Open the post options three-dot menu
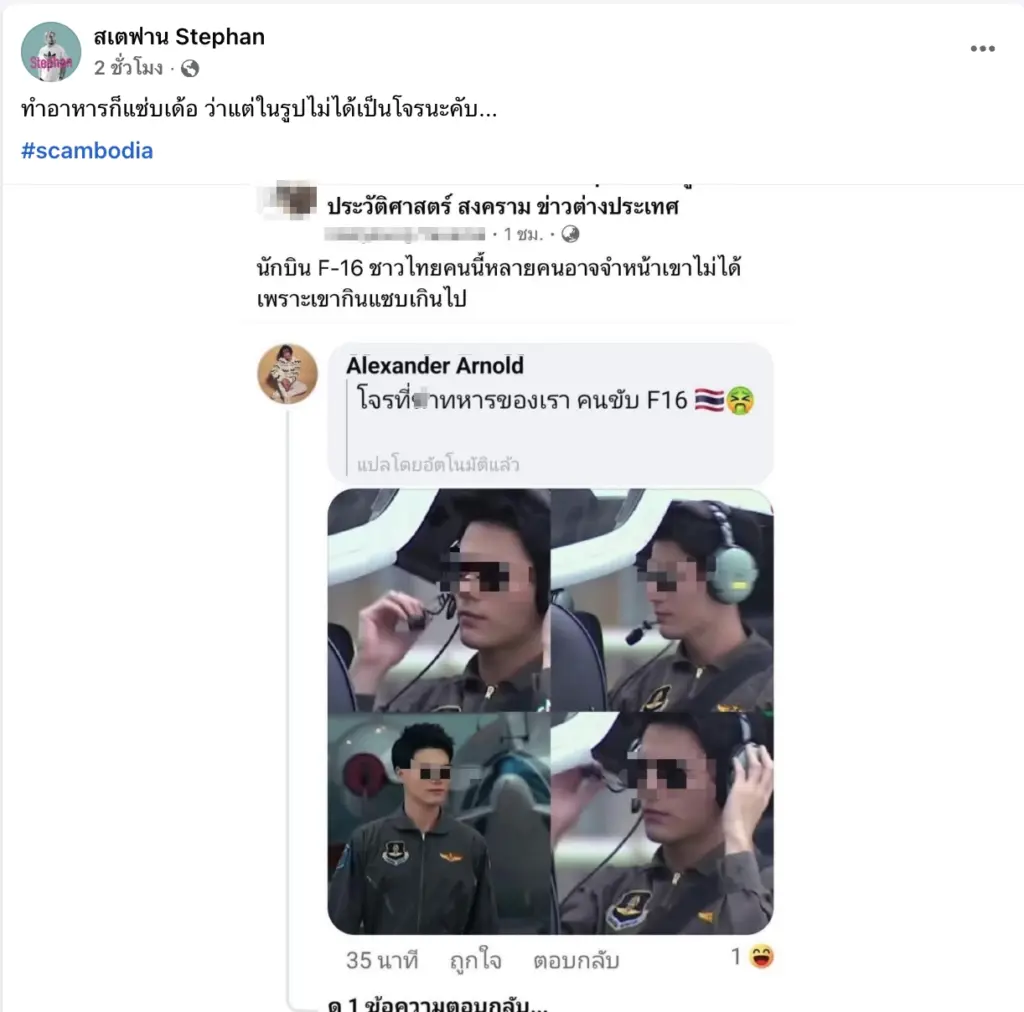Viewport: 1024px width, 1012px height. pyautogui.click(x=982, y=50)
